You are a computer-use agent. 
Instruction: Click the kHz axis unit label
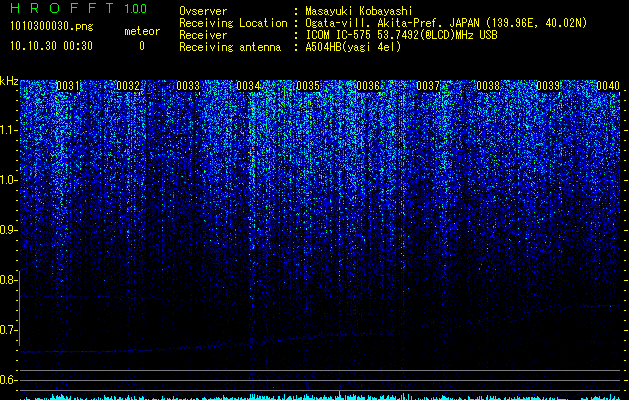tap(9, 81)
